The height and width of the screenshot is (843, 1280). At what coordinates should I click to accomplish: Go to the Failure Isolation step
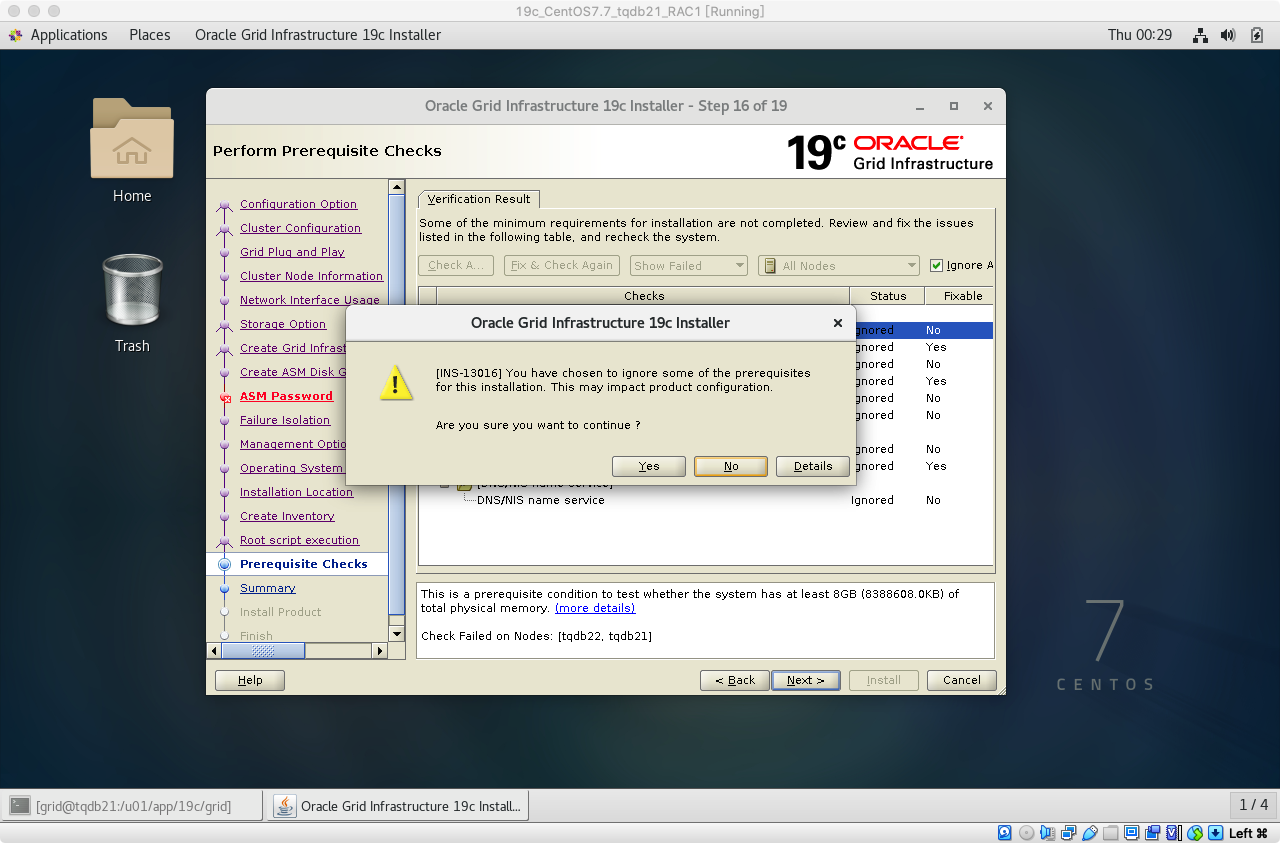coord(285,420)
